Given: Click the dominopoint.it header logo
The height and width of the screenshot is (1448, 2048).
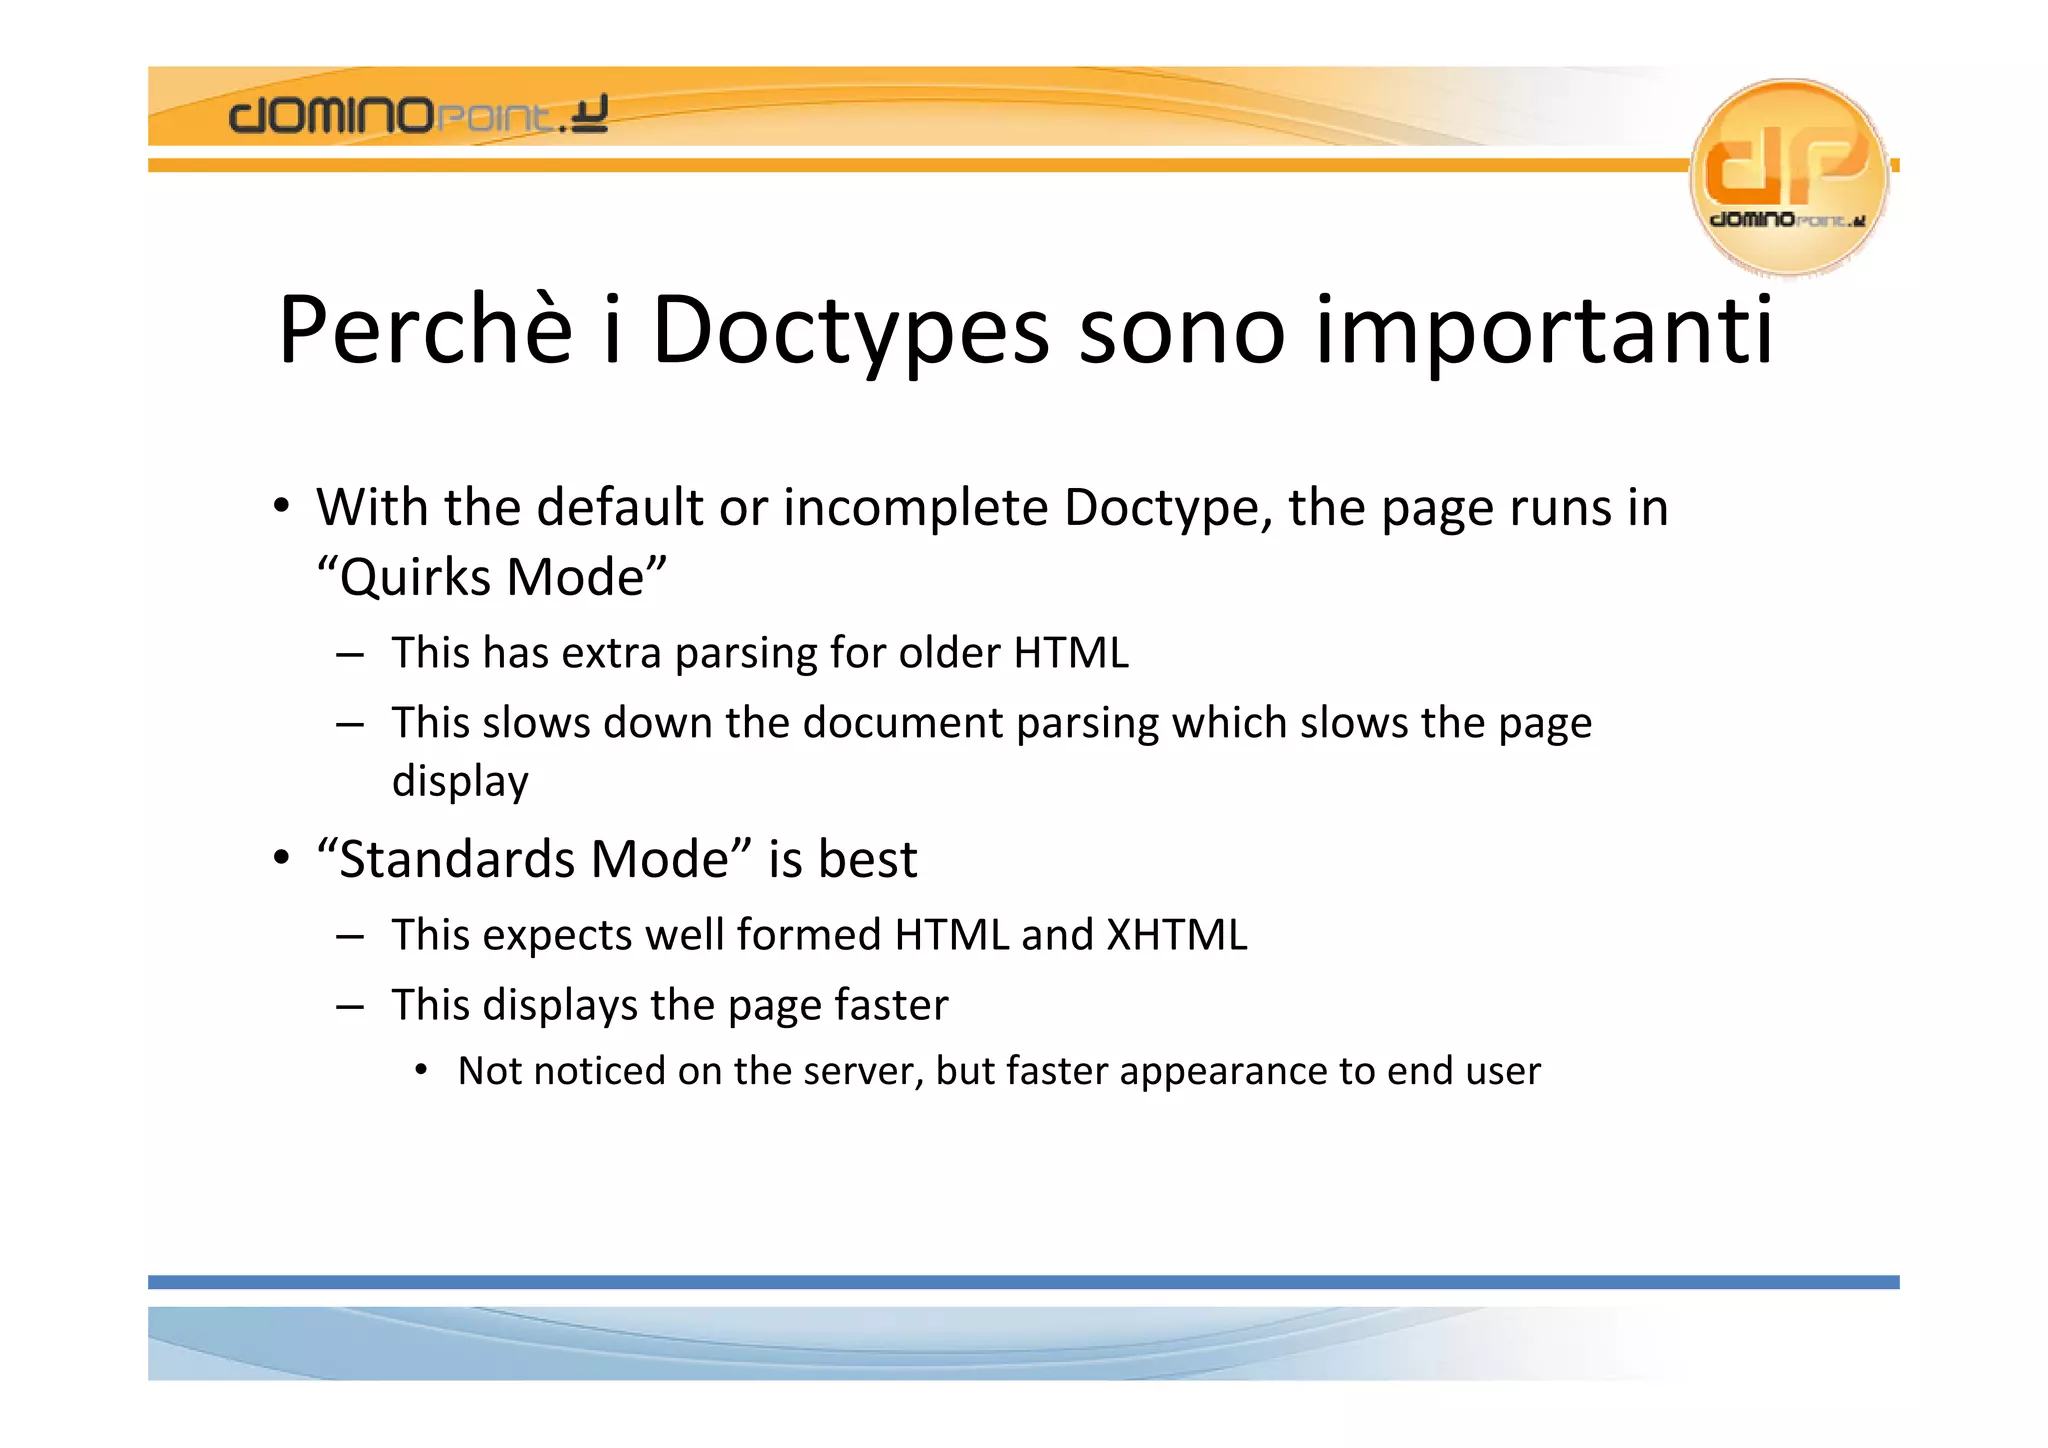Looking at the screenshot, I should [418, 114].
